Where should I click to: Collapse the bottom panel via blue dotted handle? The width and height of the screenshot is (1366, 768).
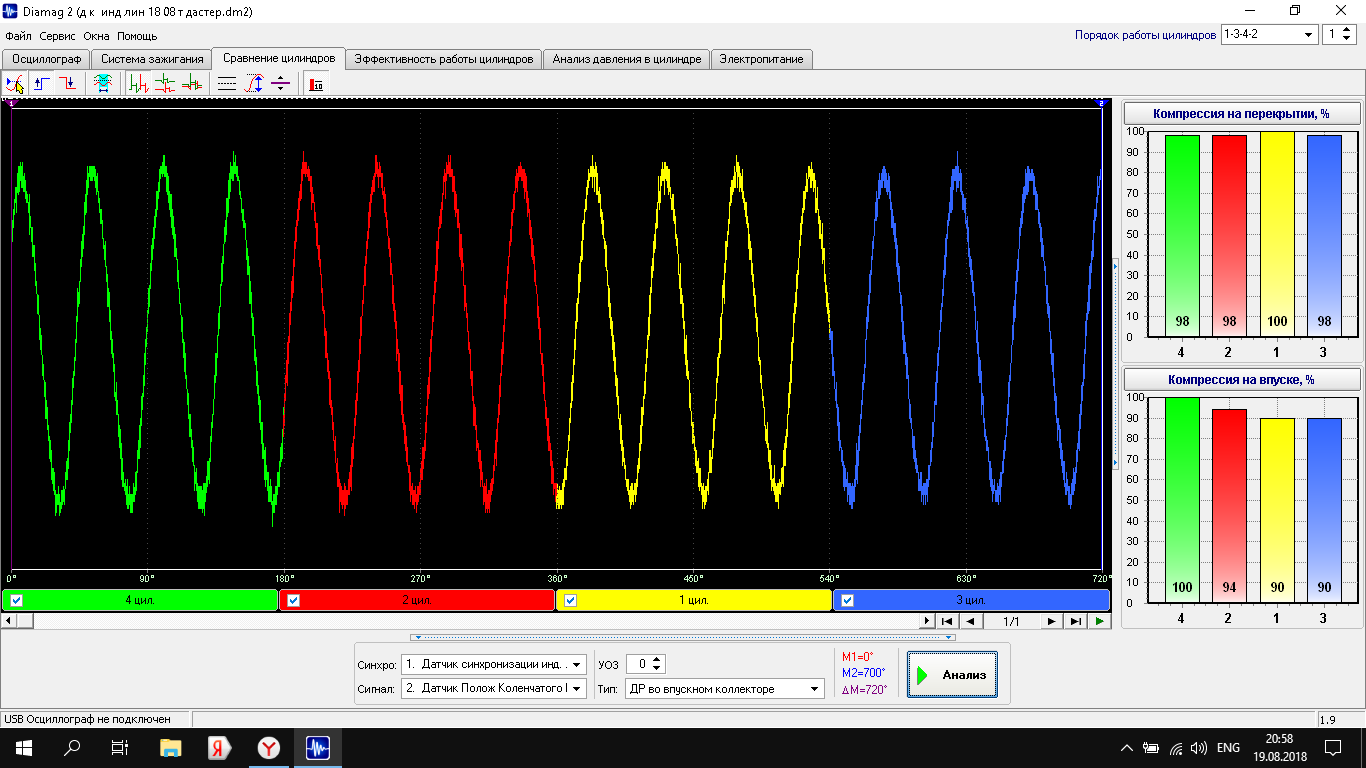pyautogui.click(x=683, y=637)
